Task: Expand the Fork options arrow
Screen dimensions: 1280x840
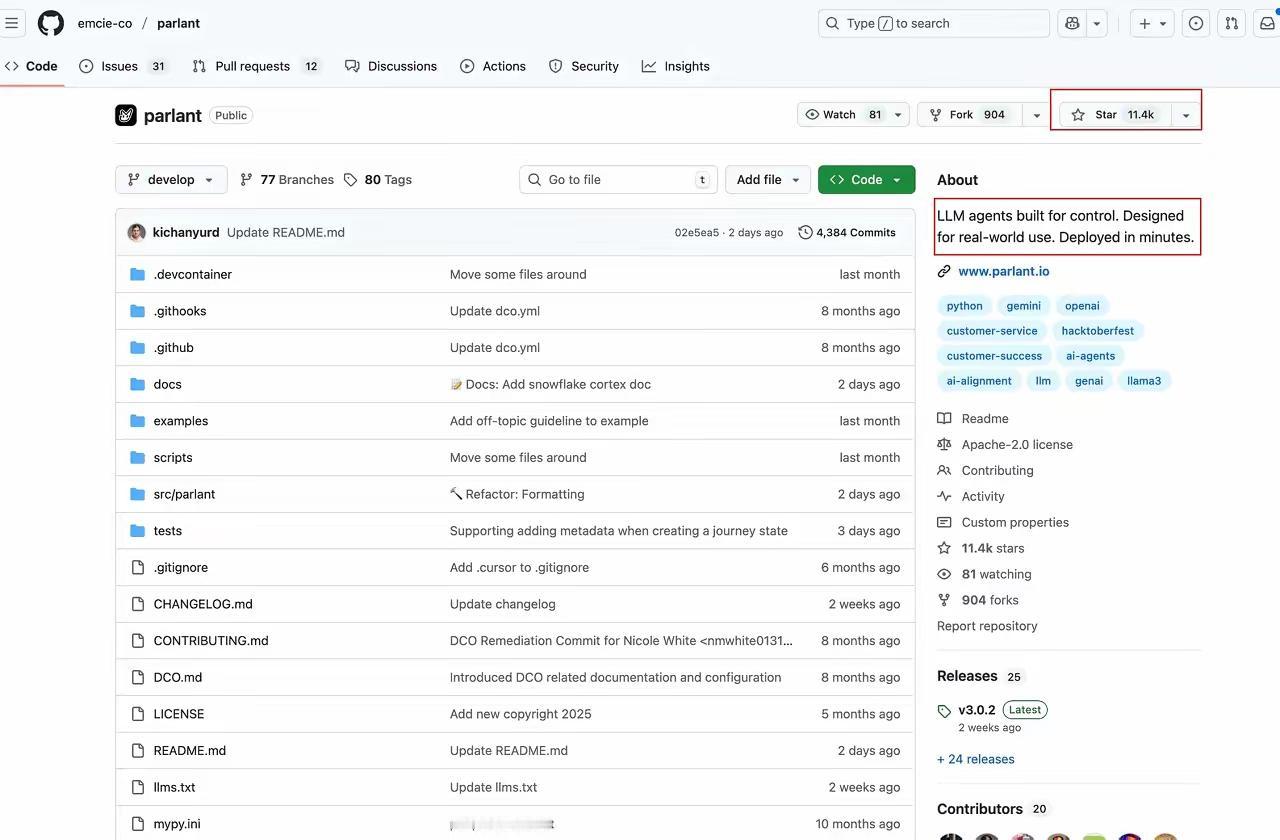Action: click(x=1037, y=115)
